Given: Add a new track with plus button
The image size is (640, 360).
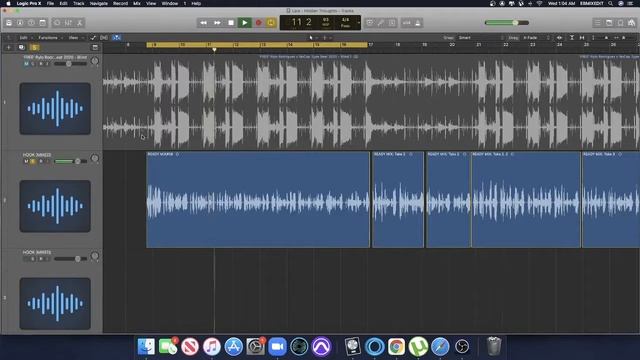Looking at the screenshot, I should 9,47.
